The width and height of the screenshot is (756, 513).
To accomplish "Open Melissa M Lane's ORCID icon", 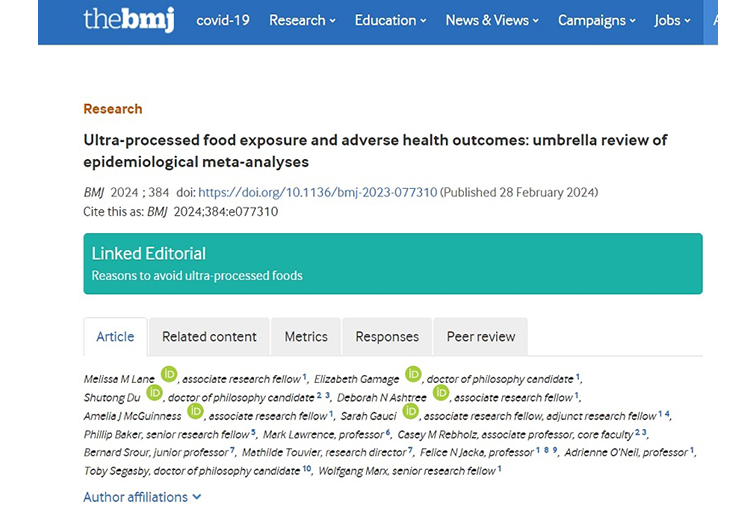I will coord(169,375).
